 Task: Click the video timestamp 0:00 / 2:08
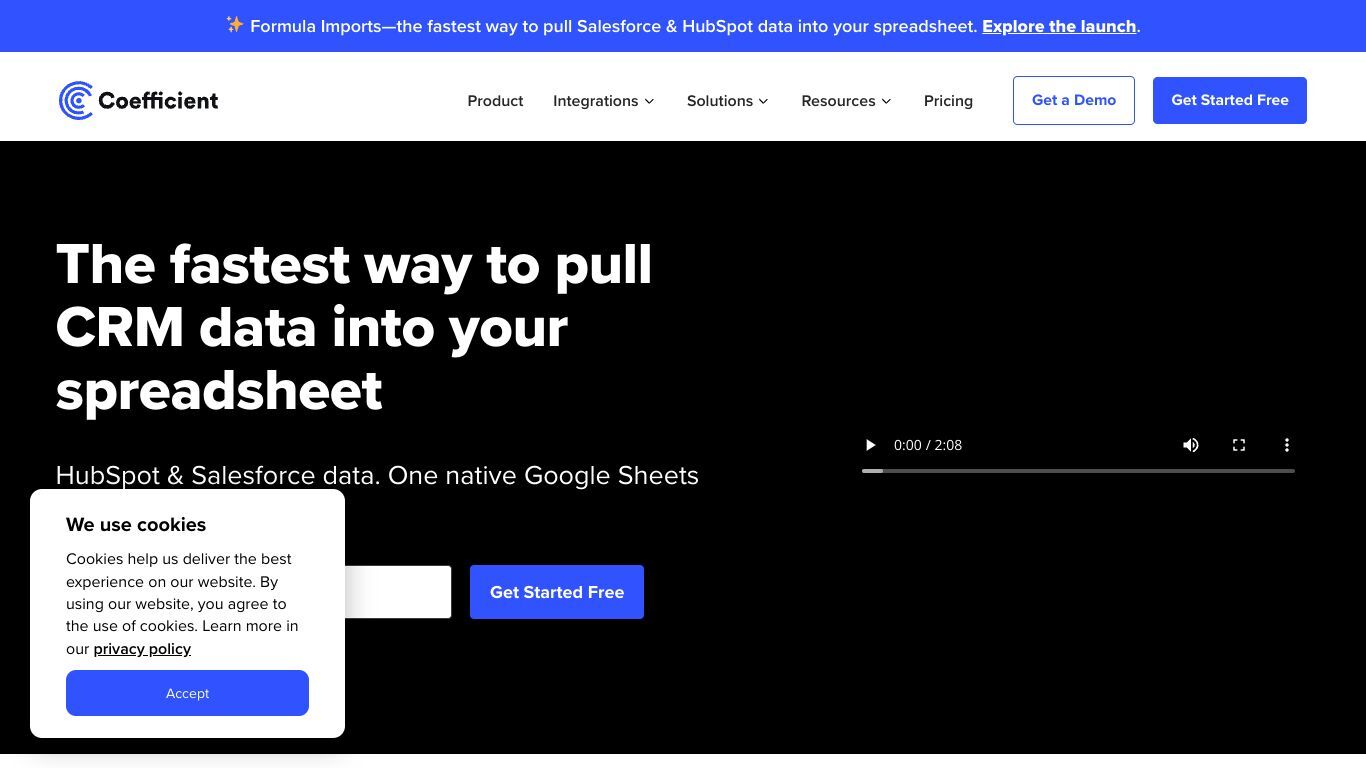928,445
